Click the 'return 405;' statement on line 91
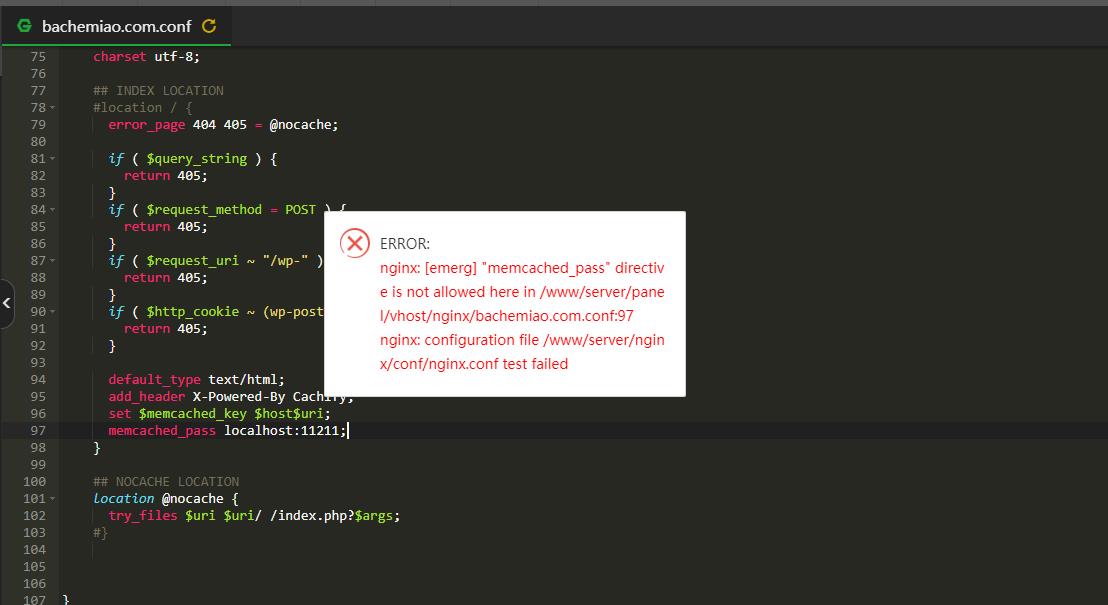The height and width of the screenshot is (605, 1108). pyautogui.click(x=165, y=329)
